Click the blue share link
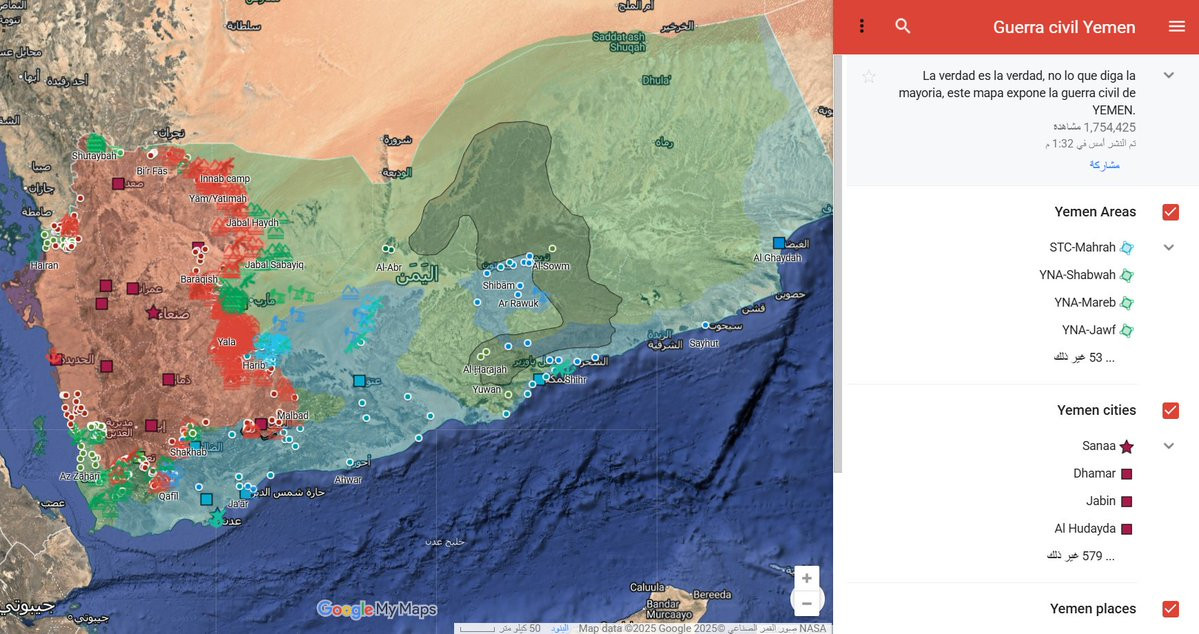 [1104, 164]
